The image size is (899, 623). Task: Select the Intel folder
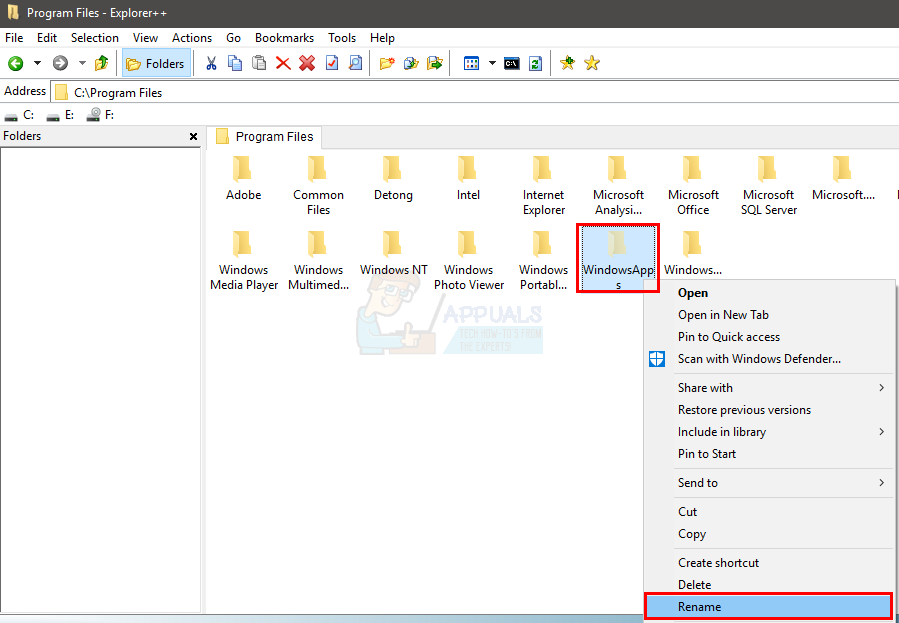coord(468,179)
